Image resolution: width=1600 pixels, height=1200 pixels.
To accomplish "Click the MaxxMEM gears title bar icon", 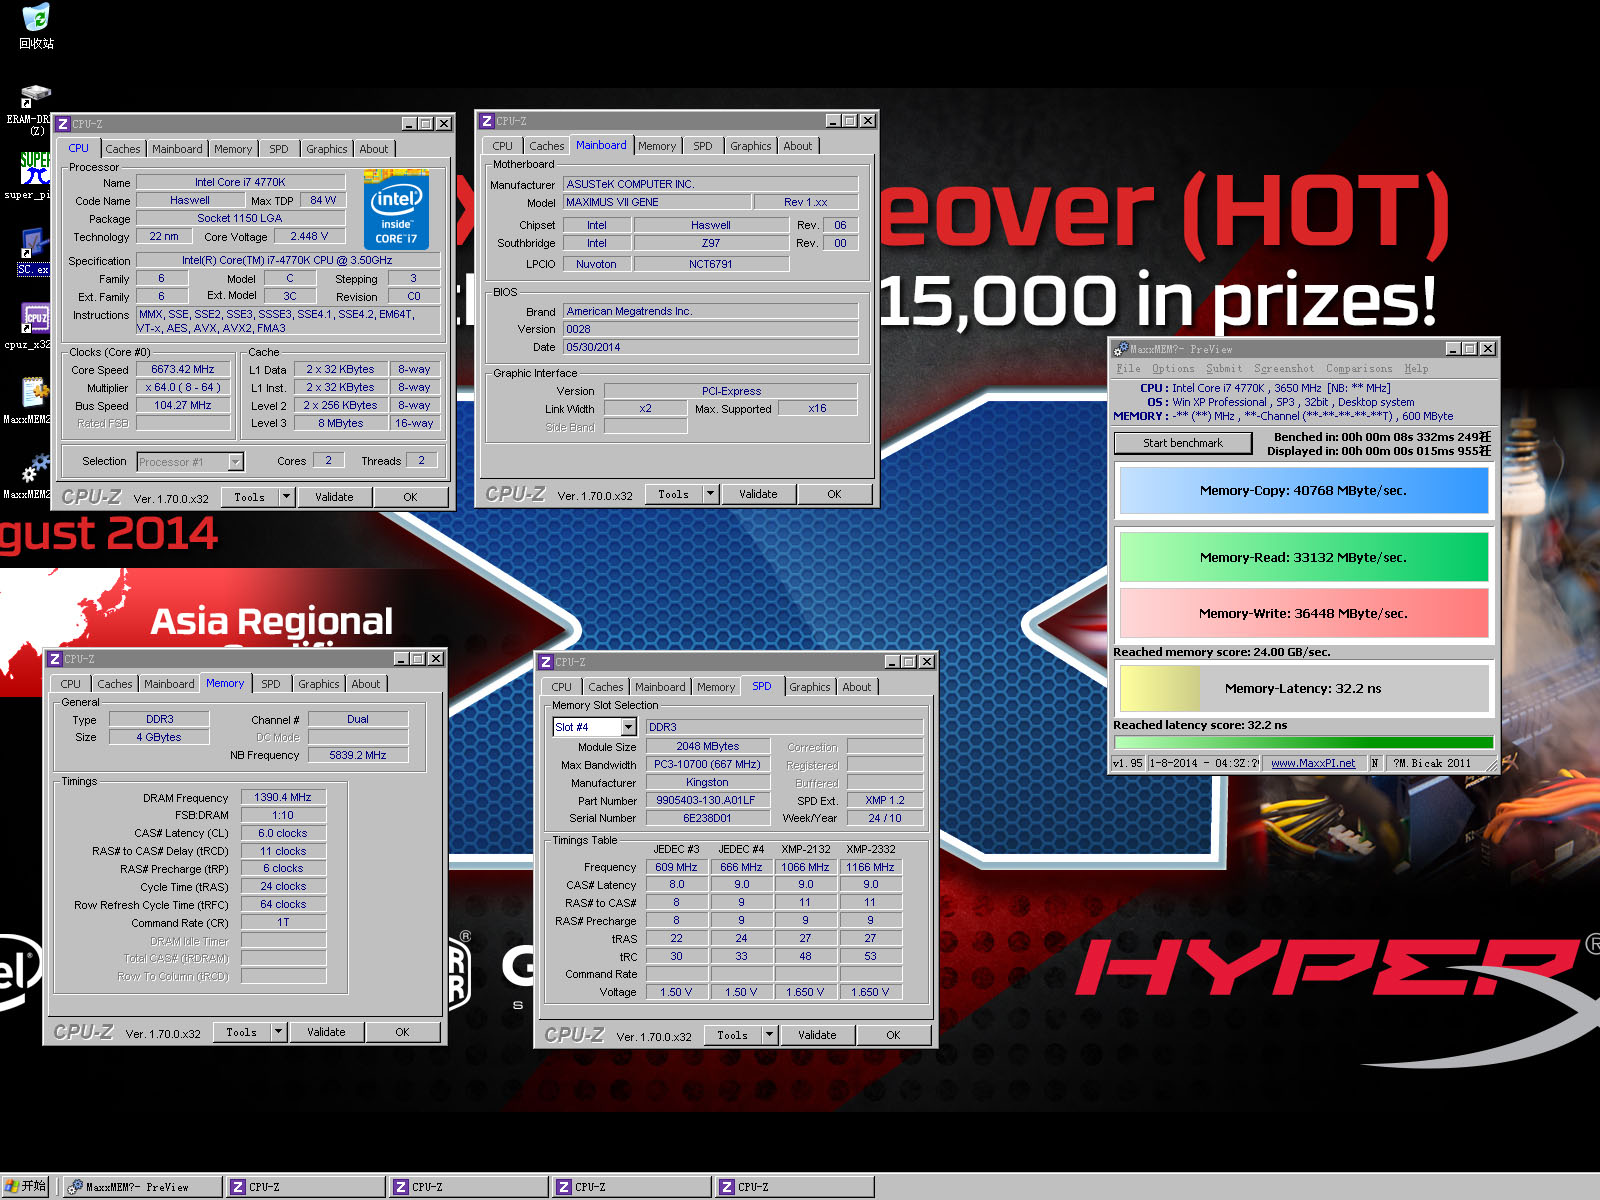I will (1122, 349).
